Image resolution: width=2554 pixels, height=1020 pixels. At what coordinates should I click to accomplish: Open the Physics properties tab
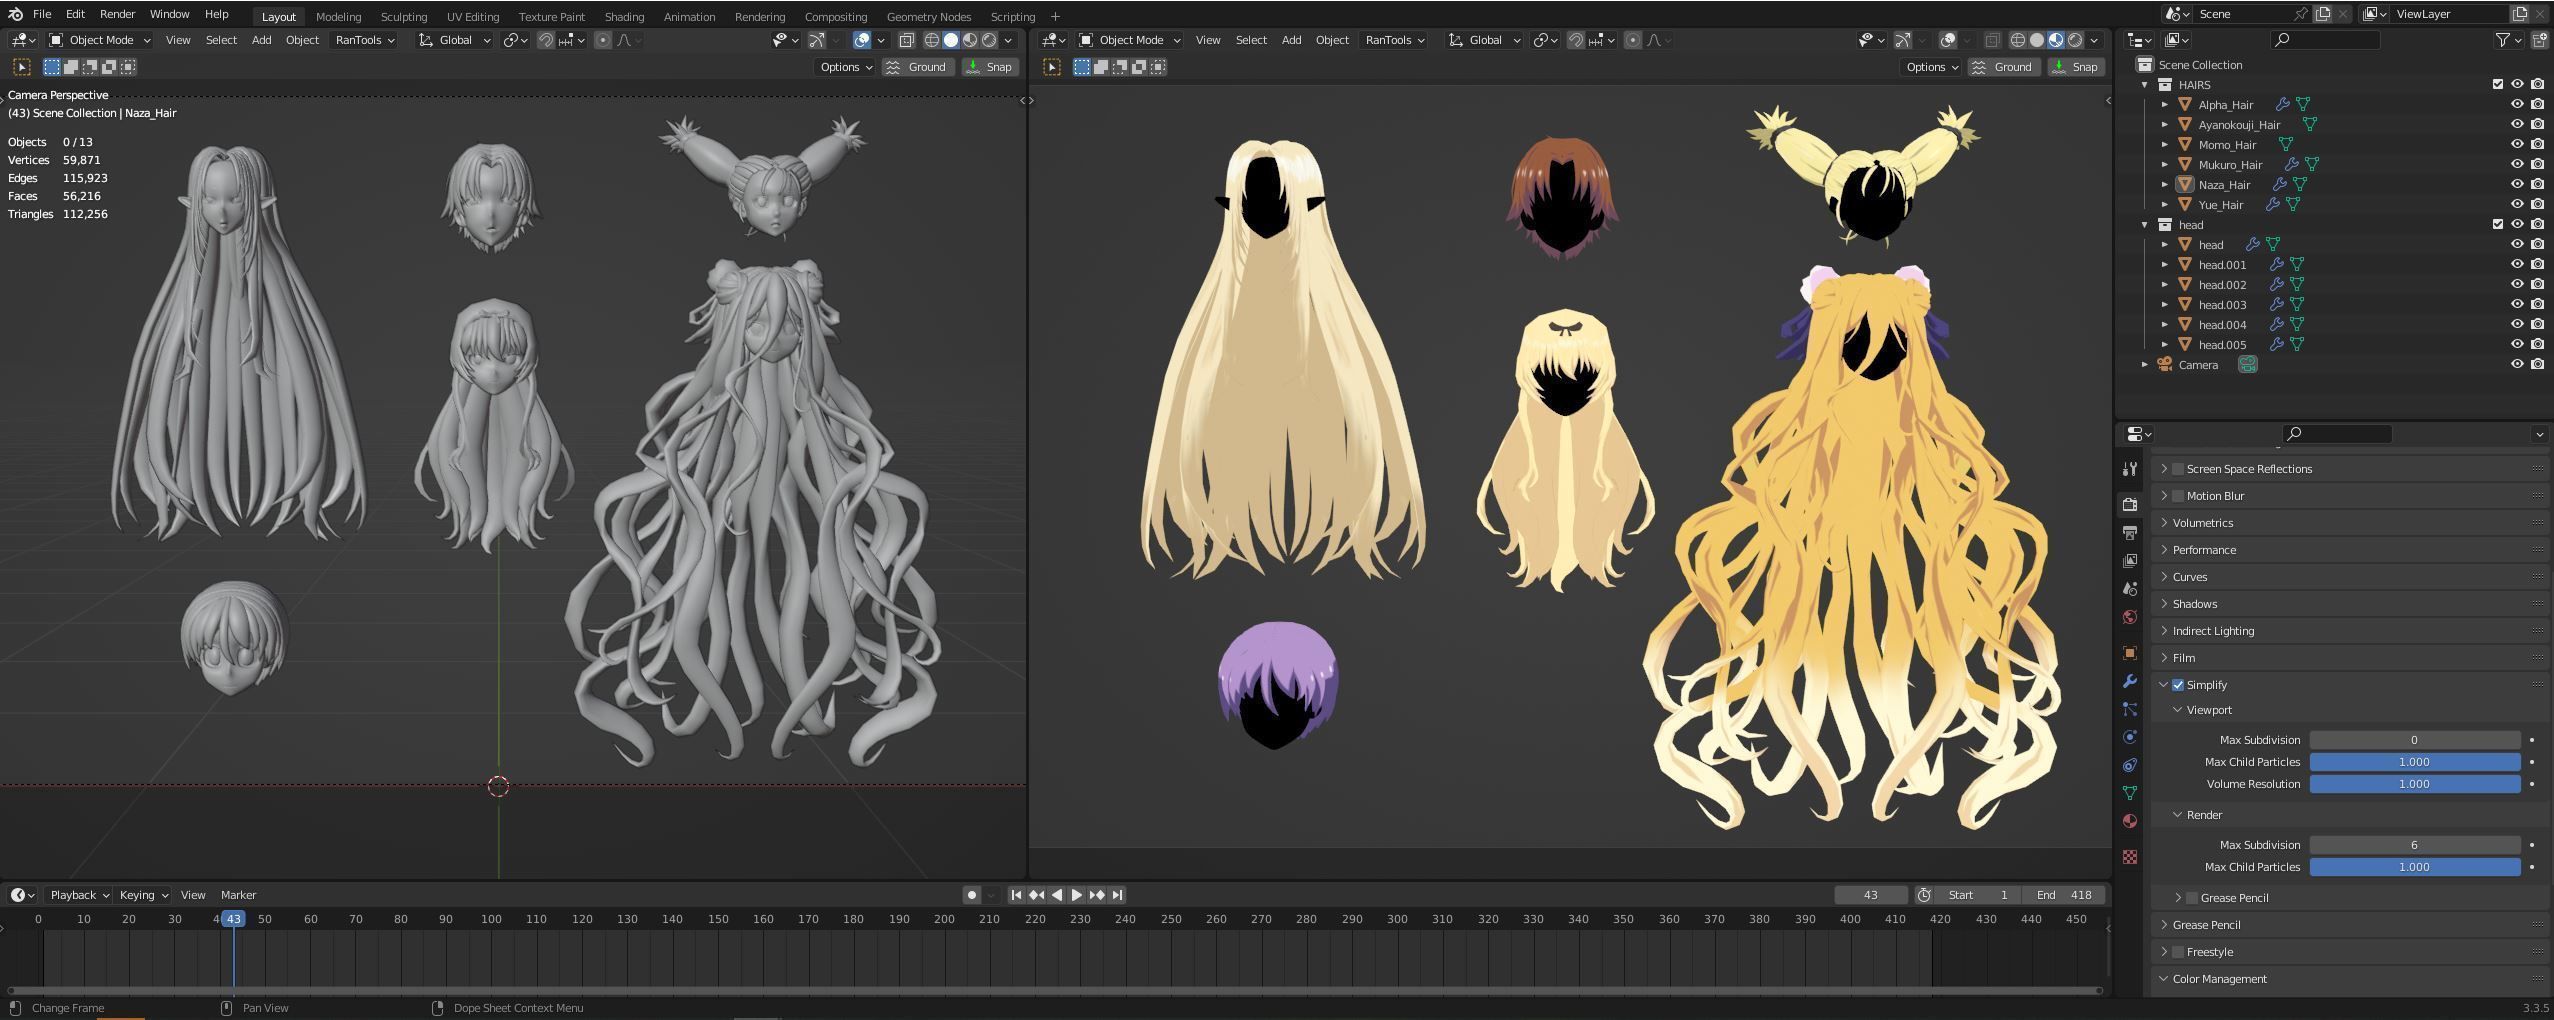click(x=2130, y=737)
